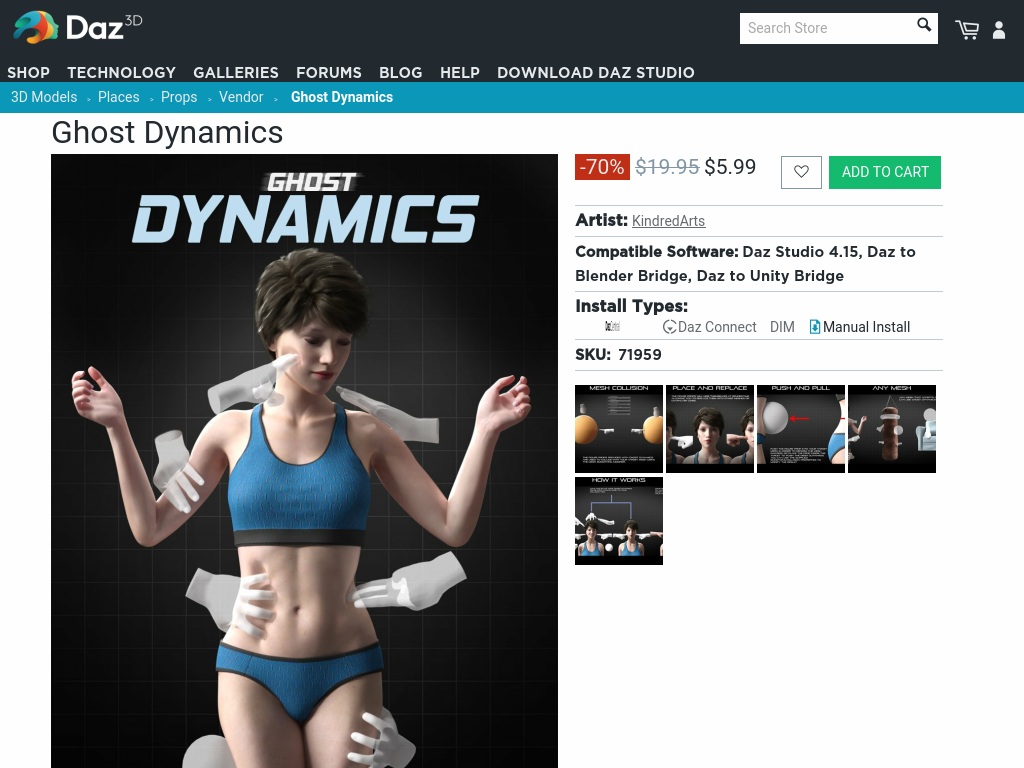Click DOWNLOAD DAZ STUDIO
The image size is (1024, 768).
(596, 72)
